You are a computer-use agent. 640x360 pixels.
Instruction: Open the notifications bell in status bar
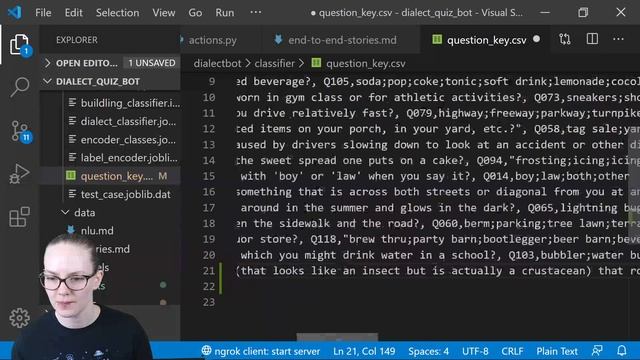coord(622,351)
